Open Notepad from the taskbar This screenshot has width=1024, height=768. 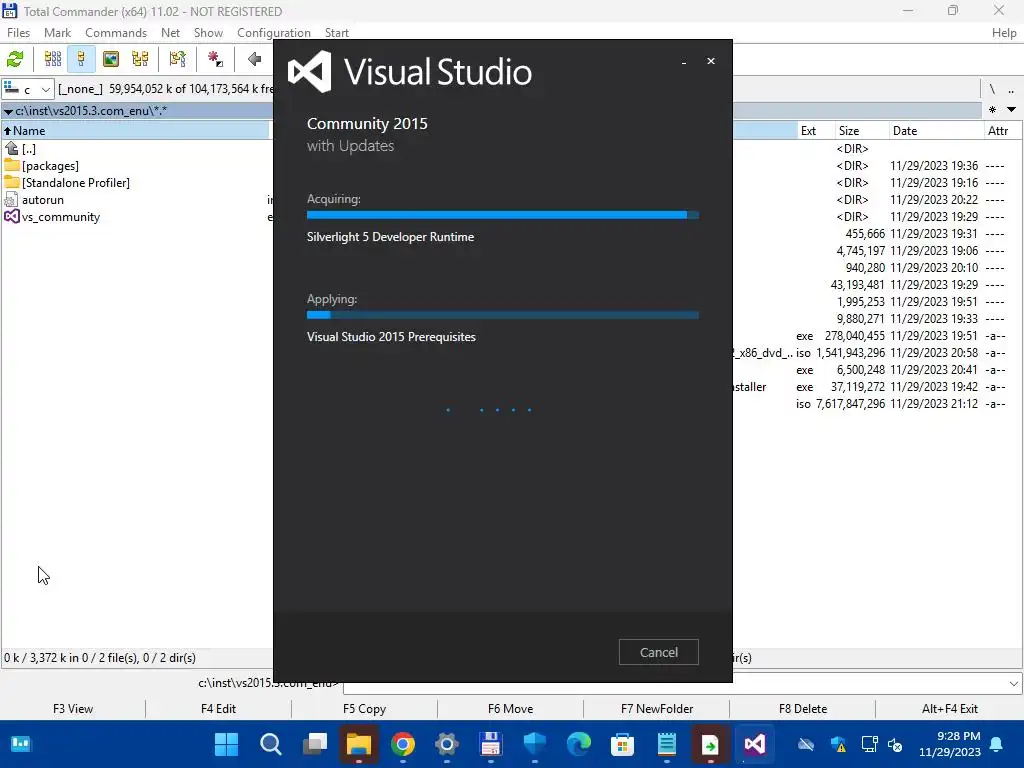tap(667, 744)
